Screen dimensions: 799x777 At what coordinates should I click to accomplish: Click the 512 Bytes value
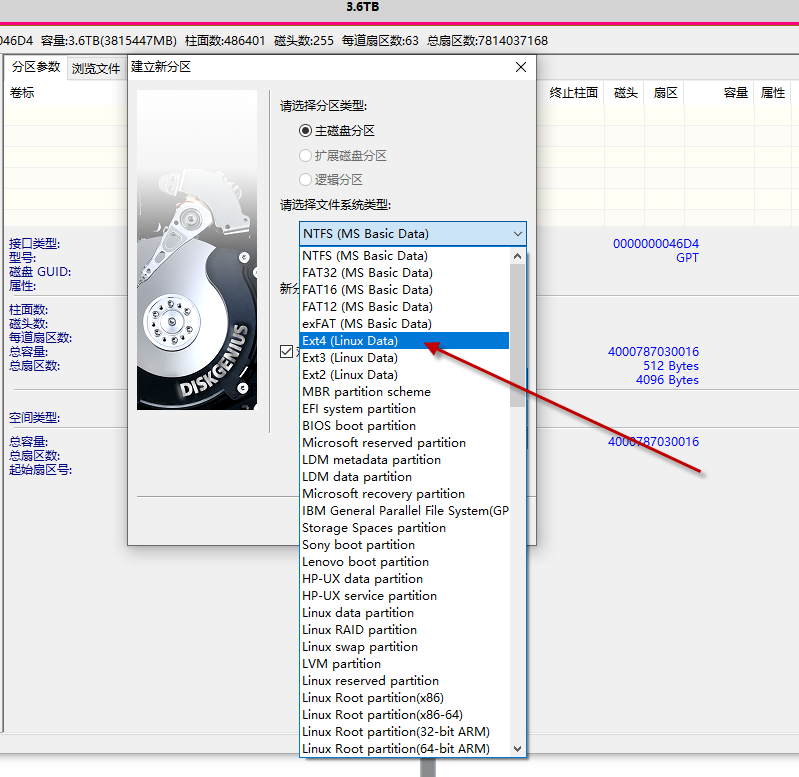click(x=671, y=366)
